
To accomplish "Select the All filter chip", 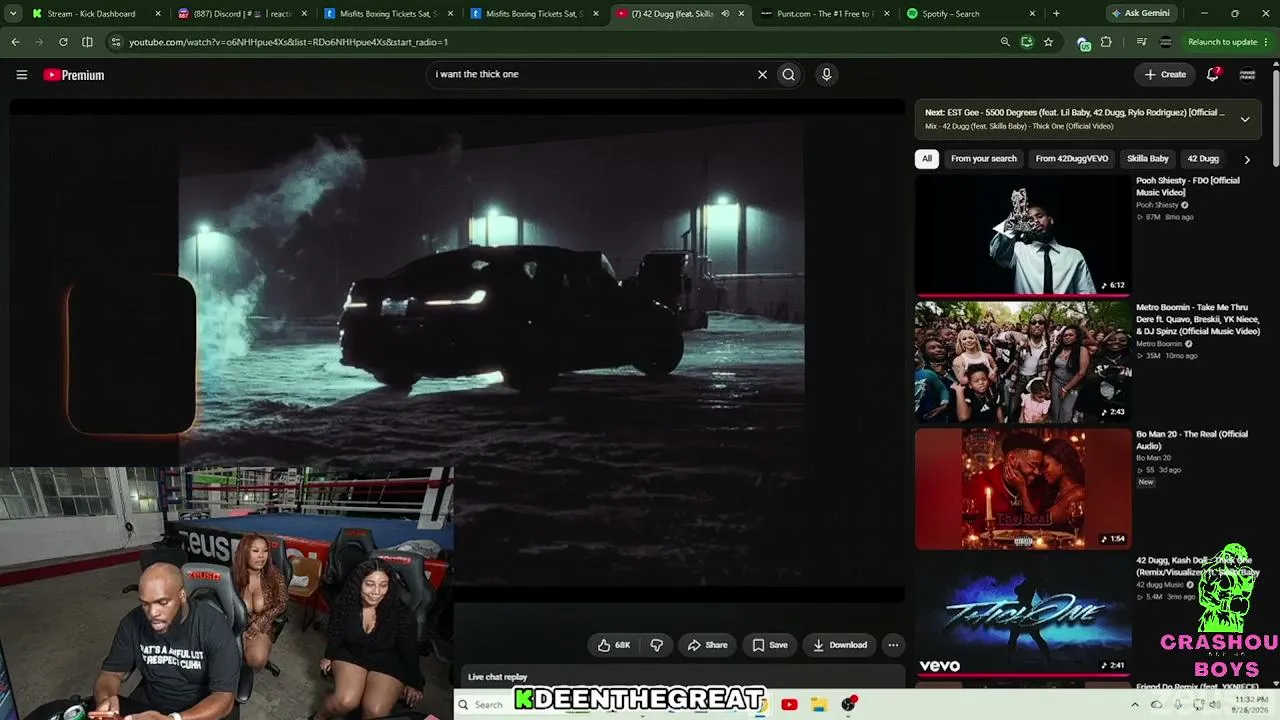I will pyautogui.click(x=927, y=159).
